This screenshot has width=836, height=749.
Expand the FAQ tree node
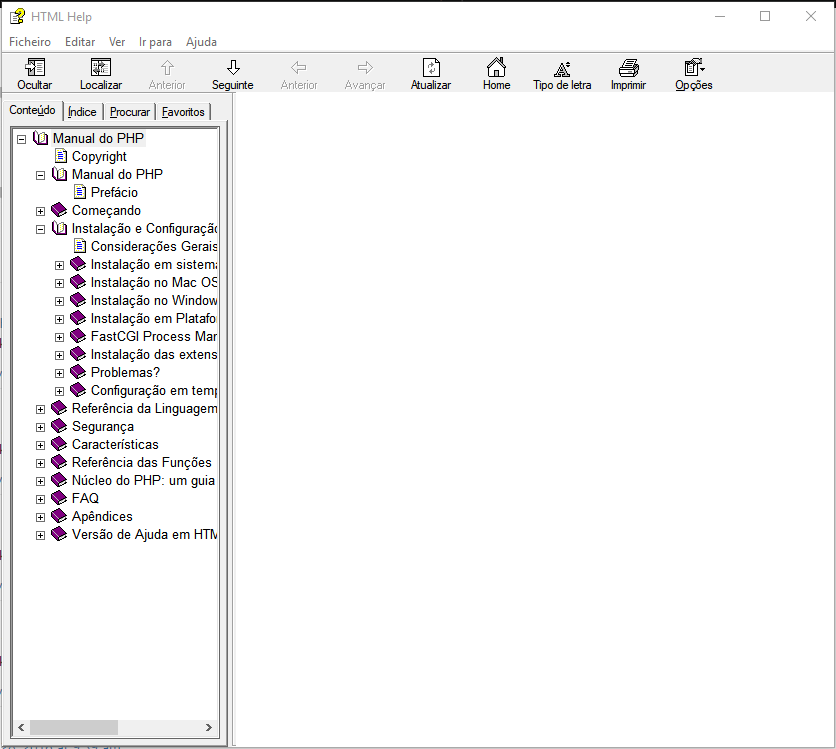point(41,499)
